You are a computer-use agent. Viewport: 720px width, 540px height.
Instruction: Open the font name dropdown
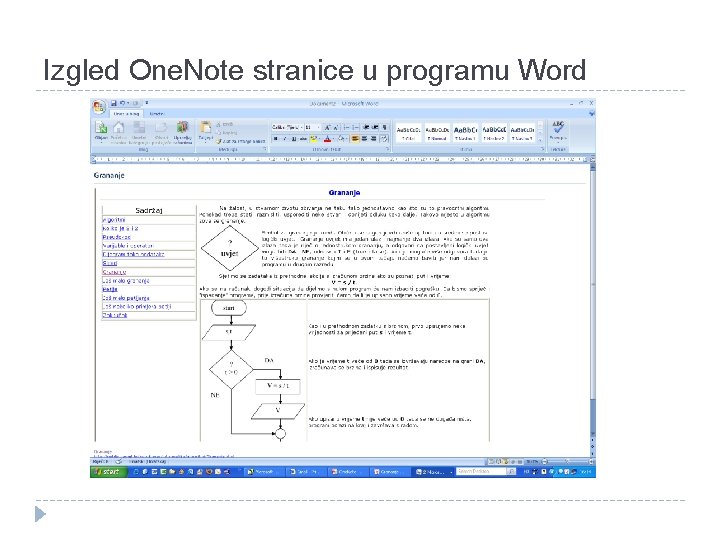[287, 127]
